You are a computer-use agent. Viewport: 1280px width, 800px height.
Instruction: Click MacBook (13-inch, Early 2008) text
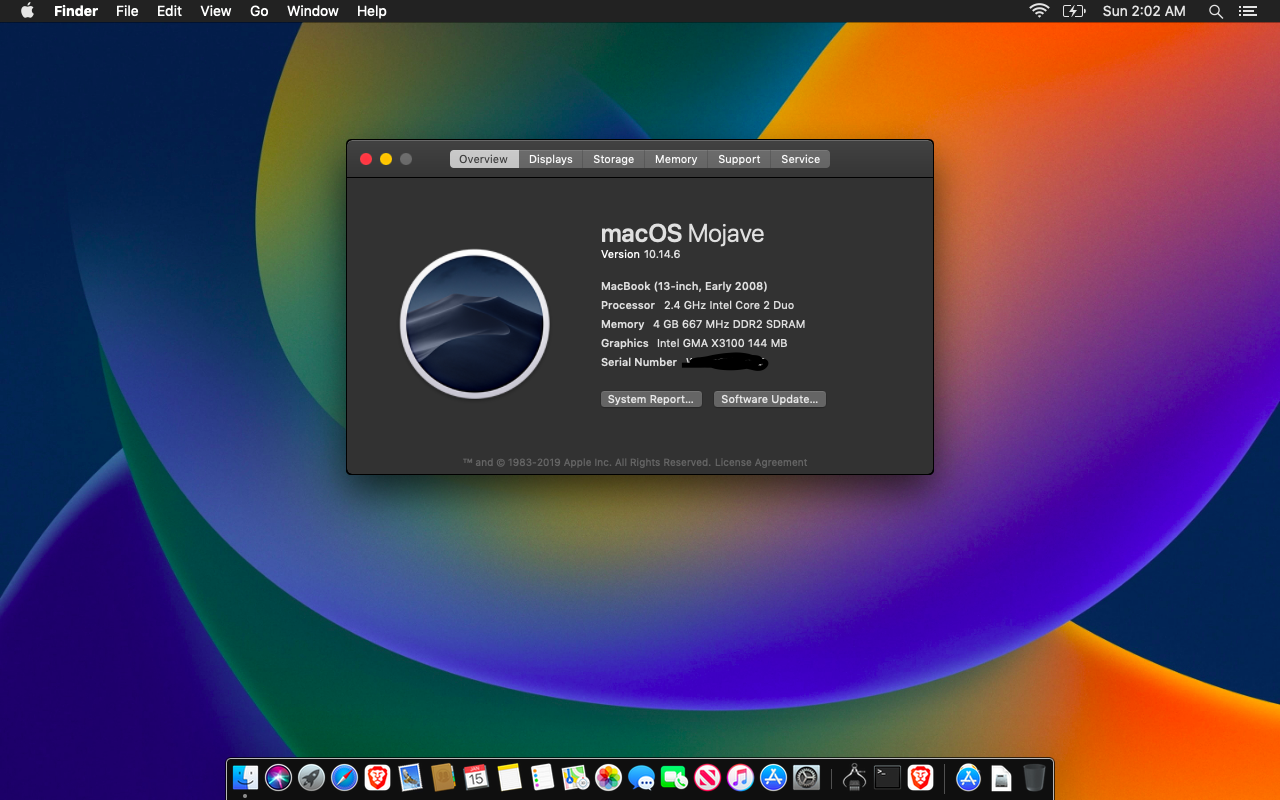pyautogui.click(x=684, y=286)
